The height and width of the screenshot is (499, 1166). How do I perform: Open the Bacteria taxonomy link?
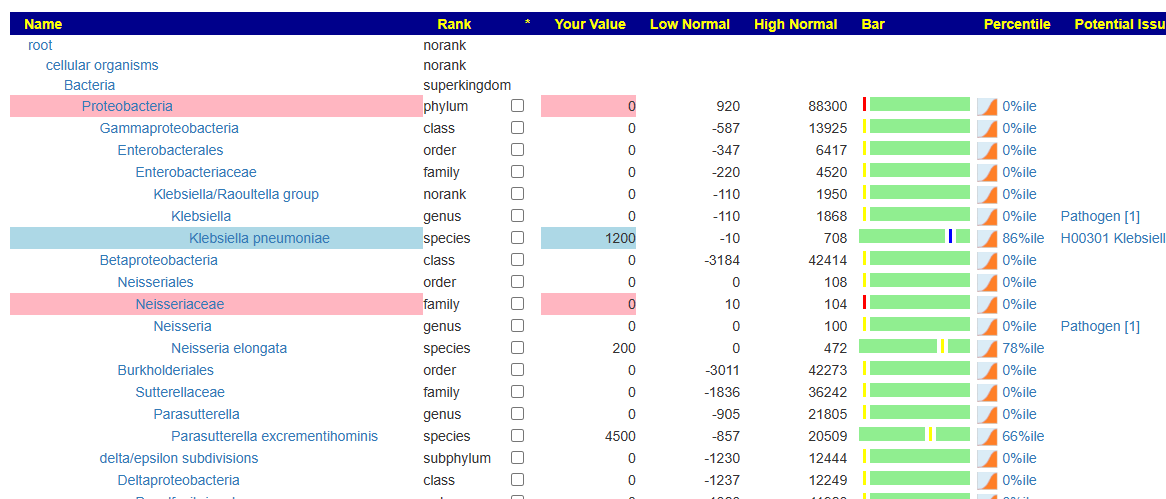pos(89,86)
